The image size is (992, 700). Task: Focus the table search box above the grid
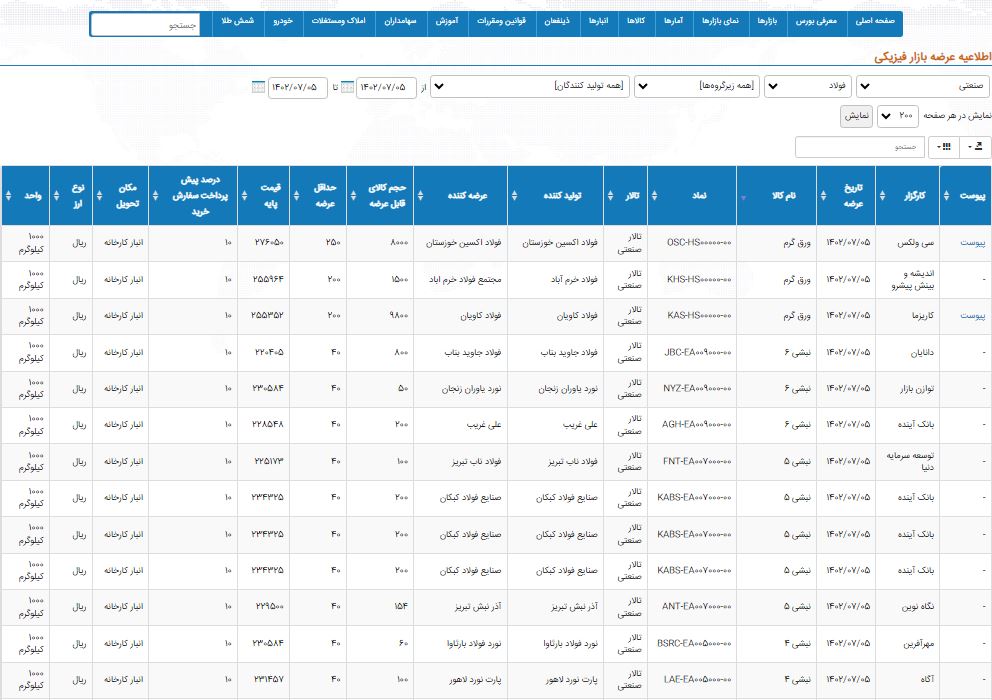coord(860,147)
